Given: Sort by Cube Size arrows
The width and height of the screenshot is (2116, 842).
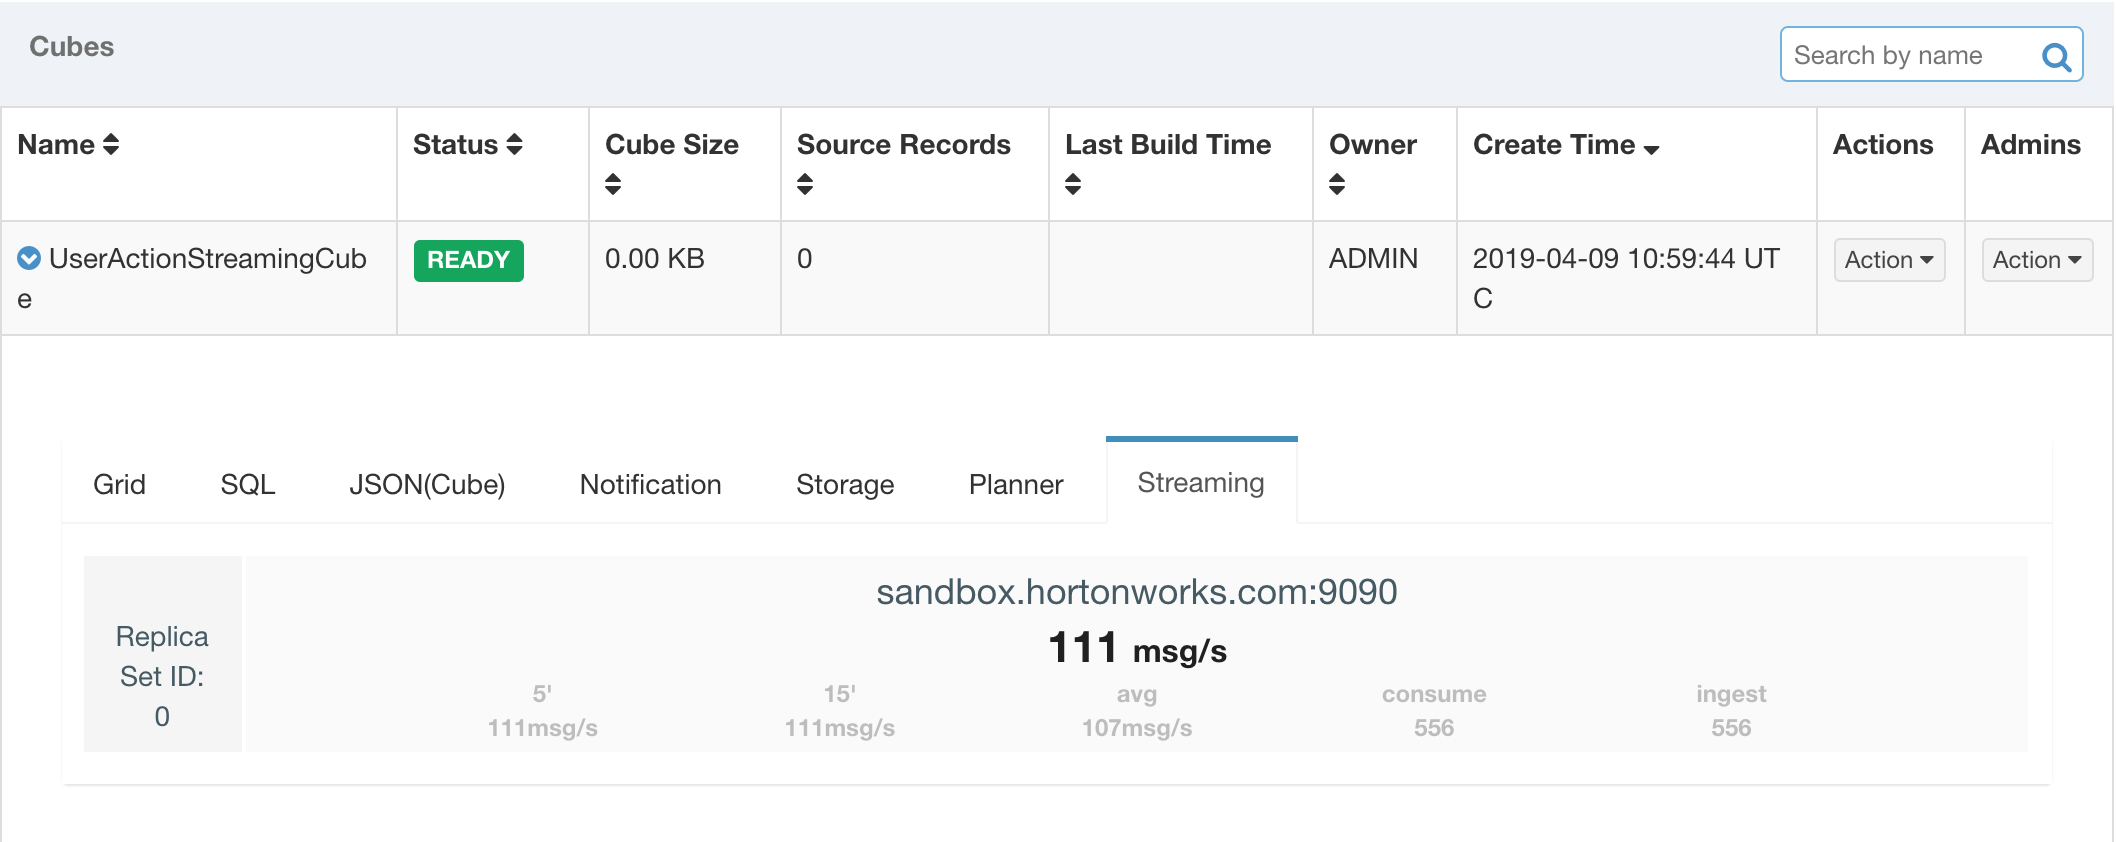Looking at the screenshot, I should (x=613, y=184).
